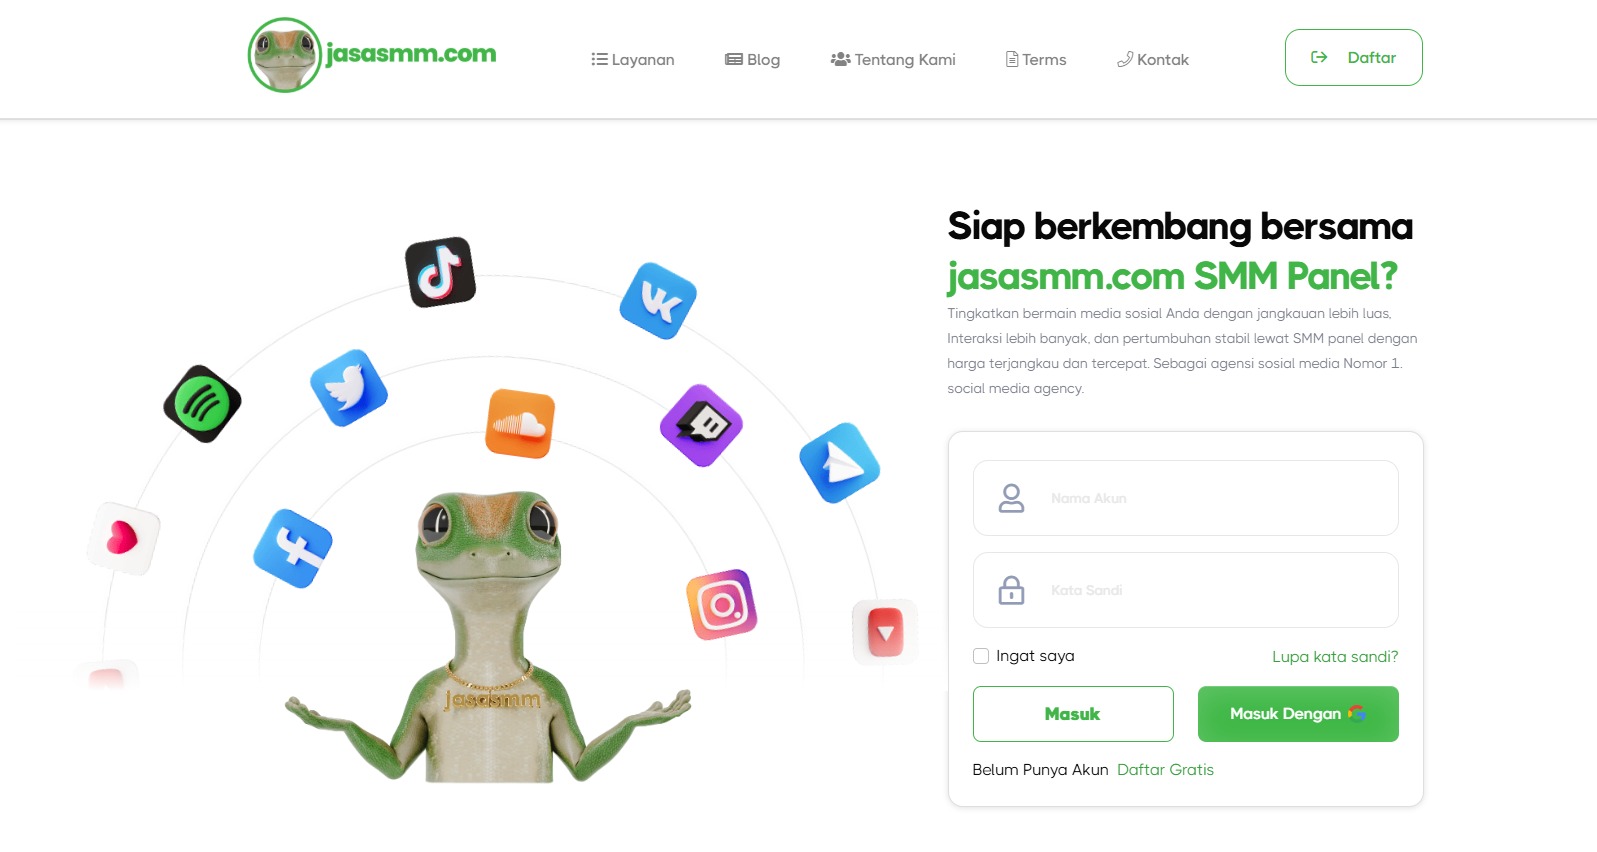Click the Masuk button
Screen dimensions: 1597x852
tap(1073, 714)
